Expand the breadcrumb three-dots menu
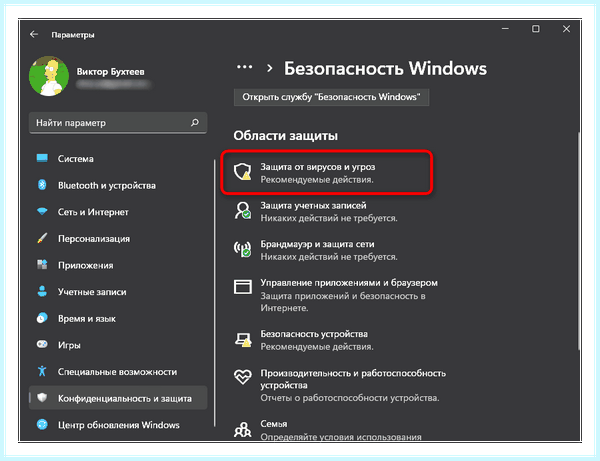This screenshot has width=600, height=461. point(245,67)
